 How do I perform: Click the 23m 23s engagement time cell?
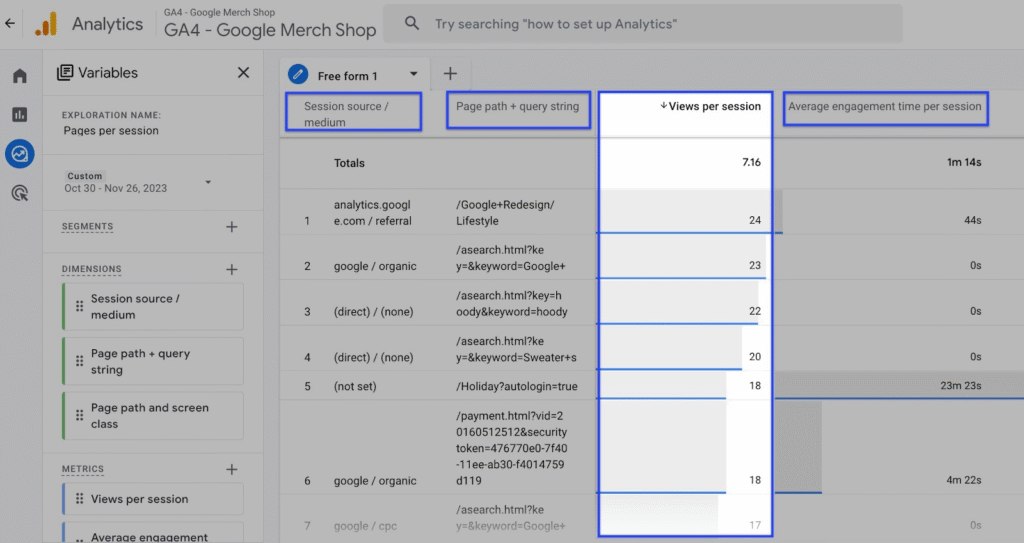[x=961, y=386]
